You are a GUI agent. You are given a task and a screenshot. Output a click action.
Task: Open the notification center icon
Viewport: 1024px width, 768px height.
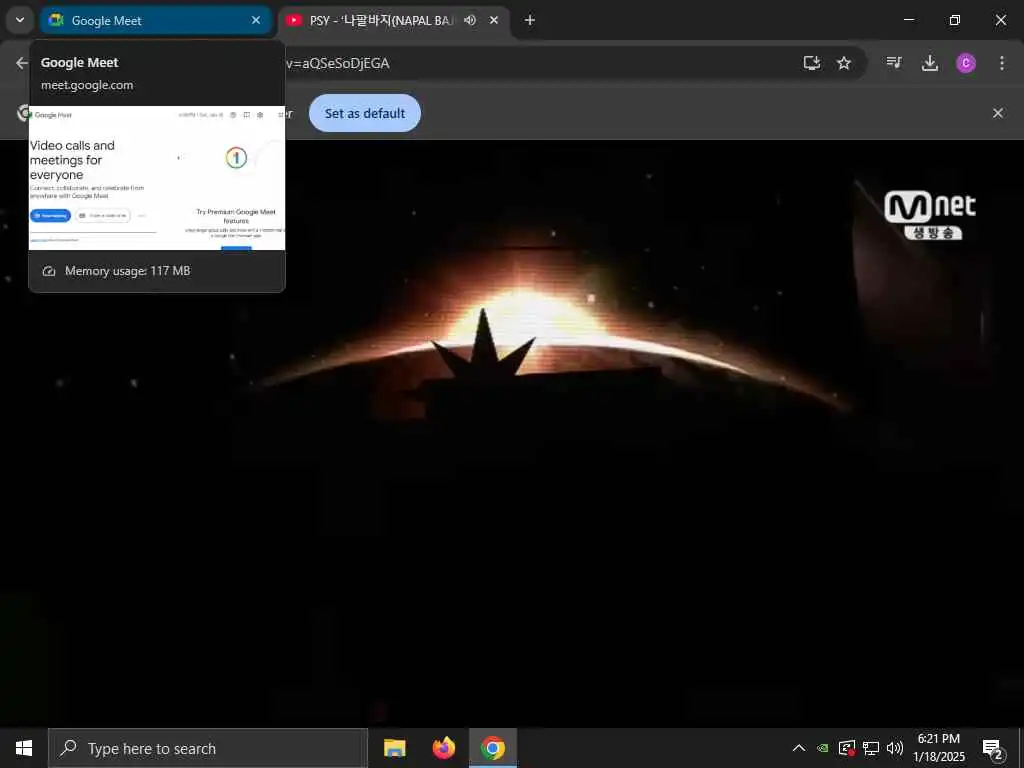(992, 748)
